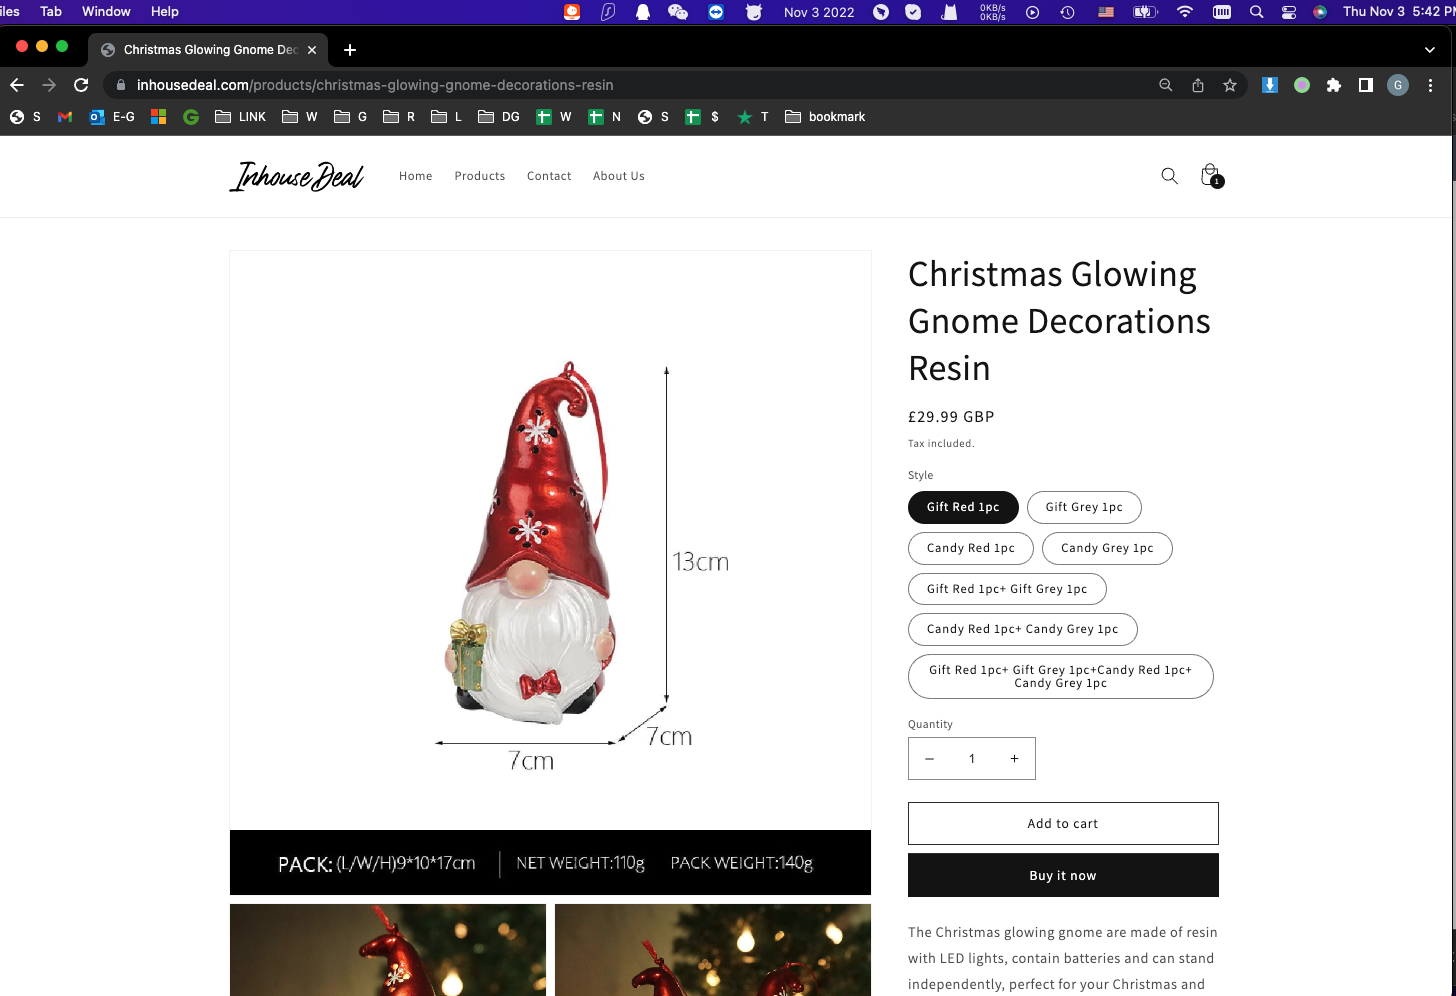Screen dimensions: 1456x996
Task: Open the shopping cart bag icon
Action: [1211, 176]
